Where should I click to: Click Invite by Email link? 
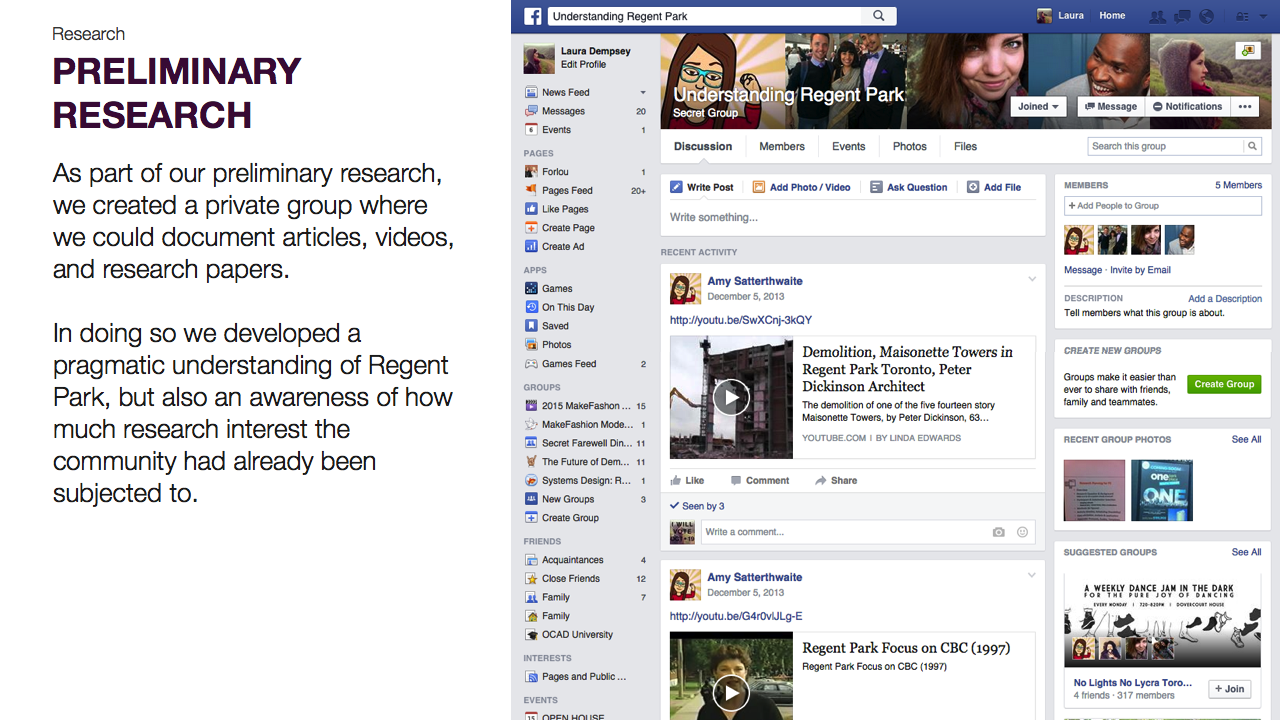click(1140, 270)
